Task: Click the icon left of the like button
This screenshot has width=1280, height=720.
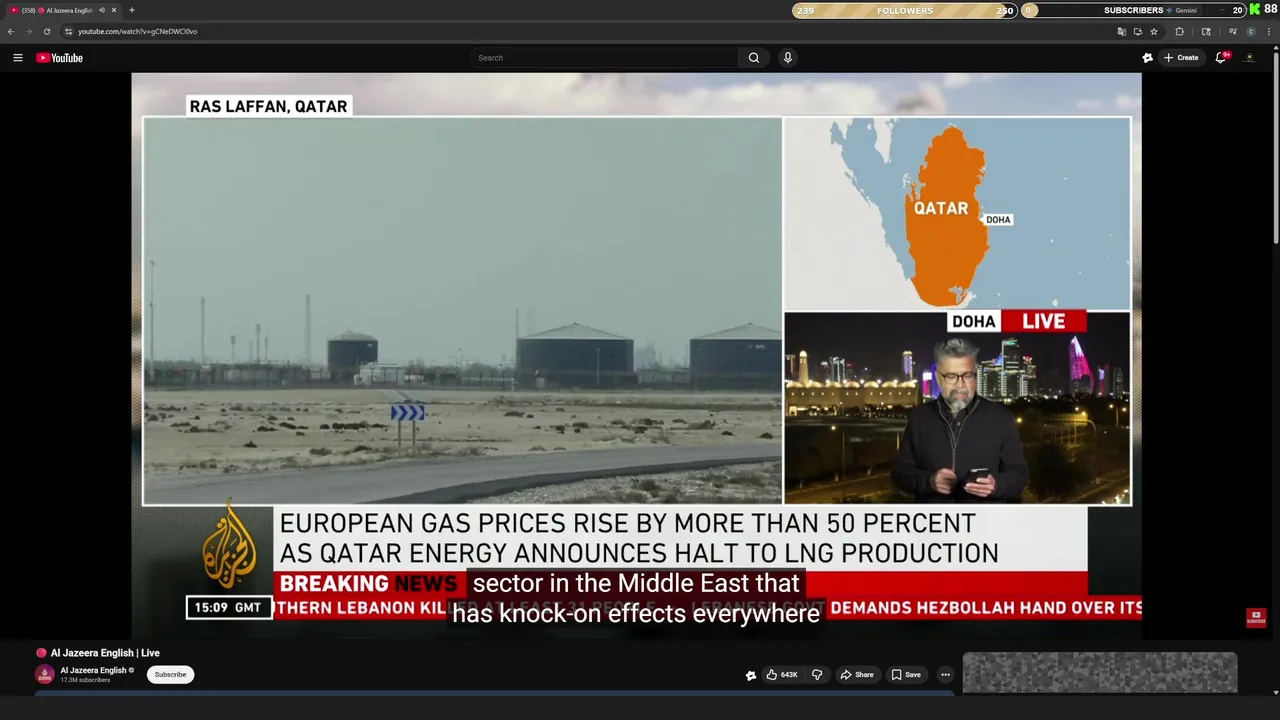Action: tap(751, 675)
